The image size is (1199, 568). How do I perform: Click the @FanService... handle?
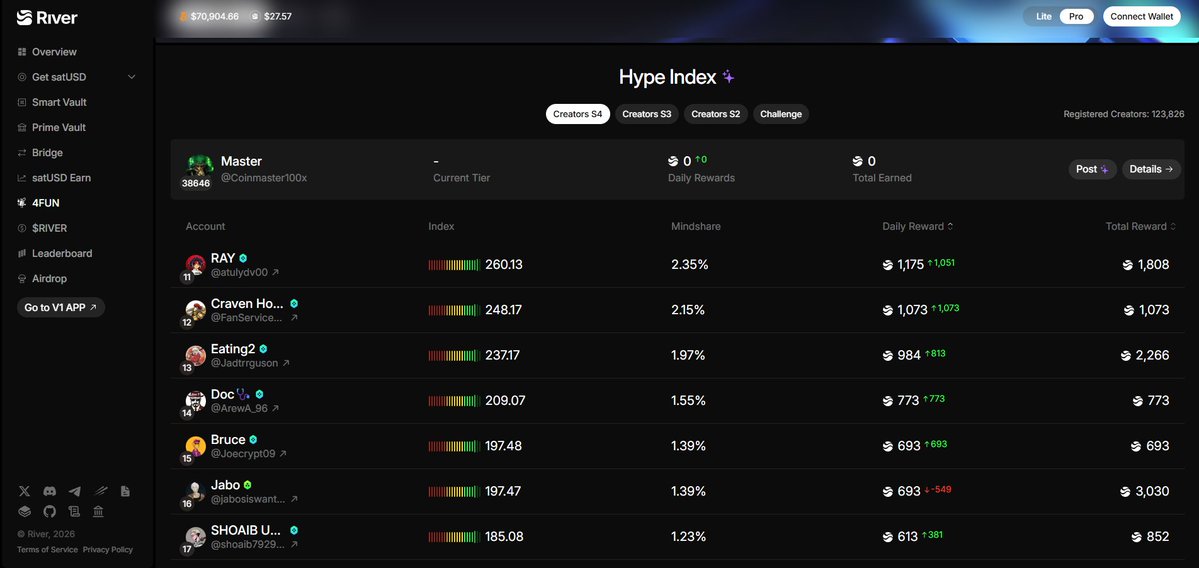click(x=247, y=317)
